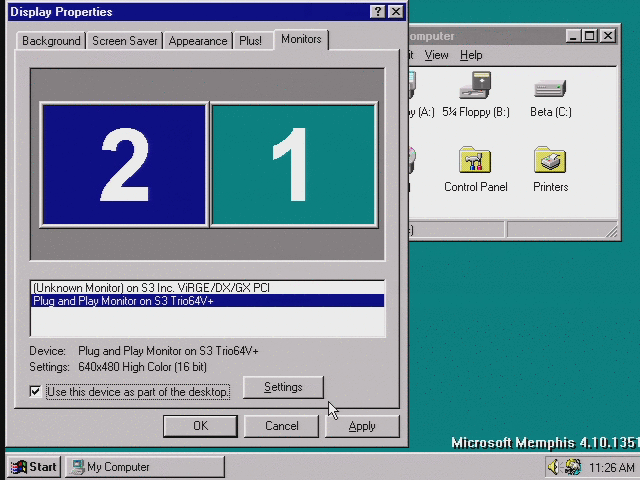Click the taskbar clock showing 11:26 AM
640x480 pixels.
611,467
